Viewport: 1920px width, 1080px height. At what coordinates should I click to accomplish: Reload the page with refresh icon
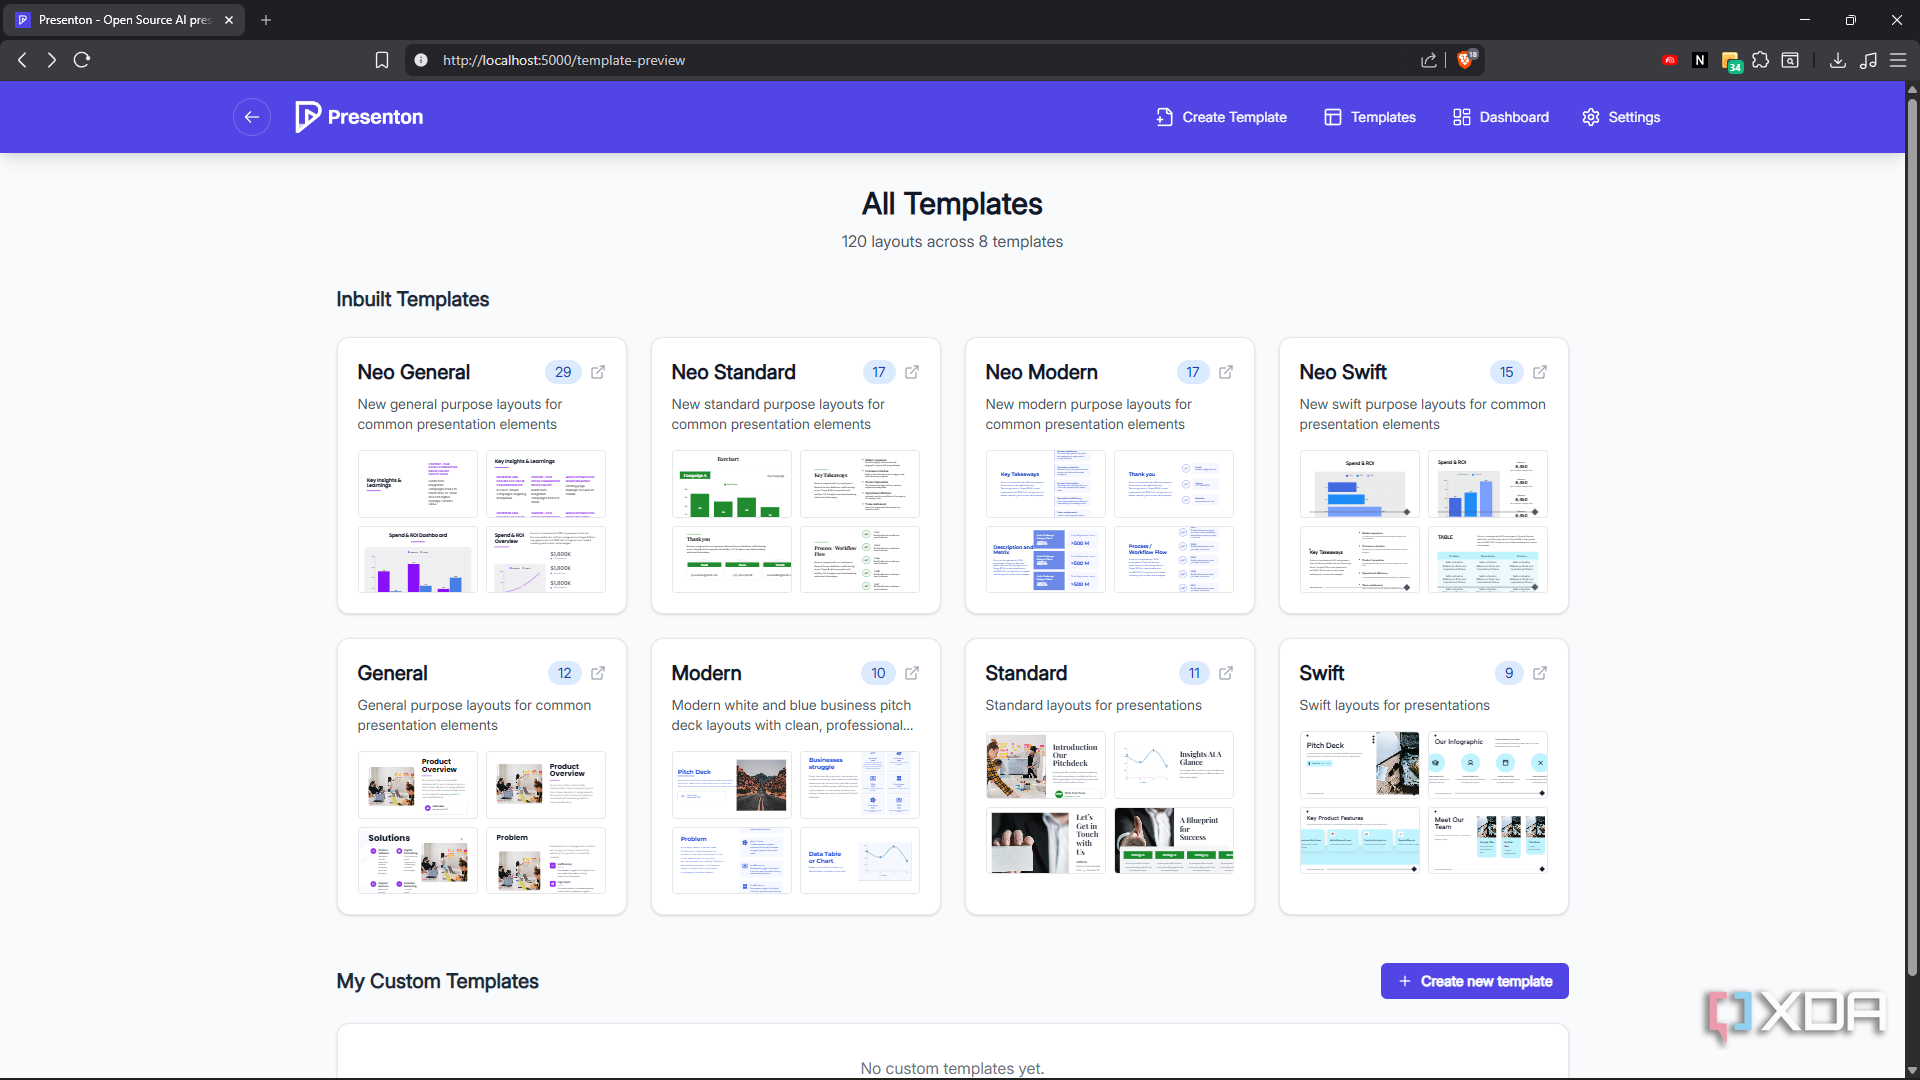pyautogui.click(x=82, y=60)
